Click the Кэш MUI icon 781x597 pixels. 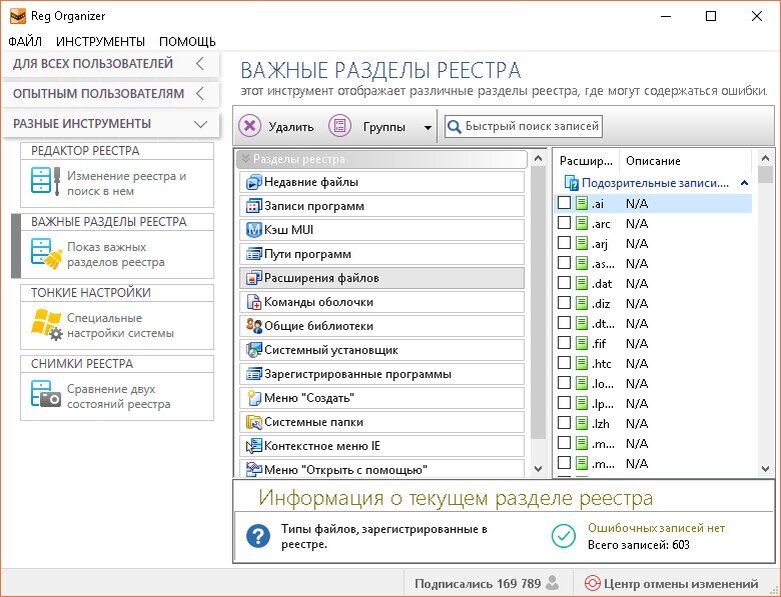click(x=254, y=230)
